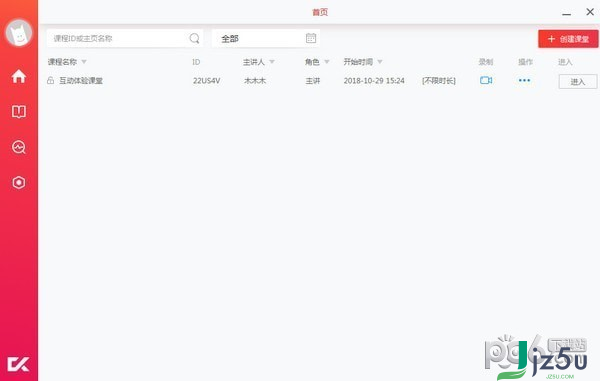This screenshot has height=381, width=600.
Task: Open the settings hexagon icon
Action: [x=18, y=182]
